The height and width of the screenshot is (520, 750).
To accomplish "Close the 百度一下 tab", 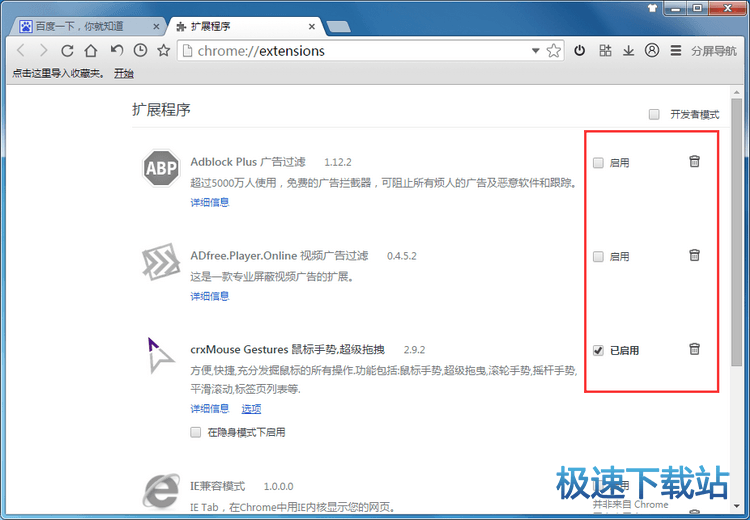I will pyautogui.click(x=156, y=27).
